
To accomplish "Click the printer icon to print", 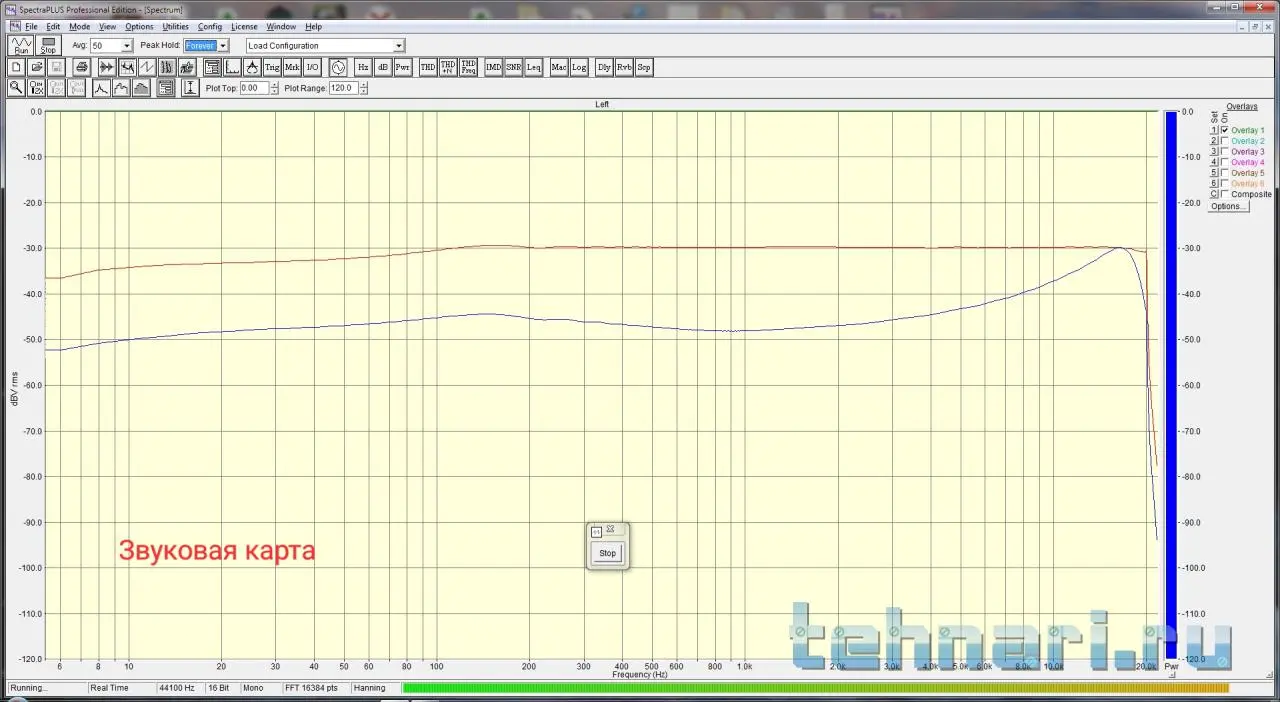I will click(82, 67).
